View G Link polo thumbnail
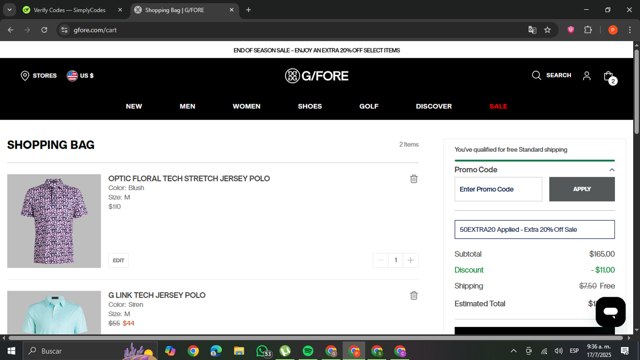The height and width of the screenshot is (360, 640). (x=54, y=312)
